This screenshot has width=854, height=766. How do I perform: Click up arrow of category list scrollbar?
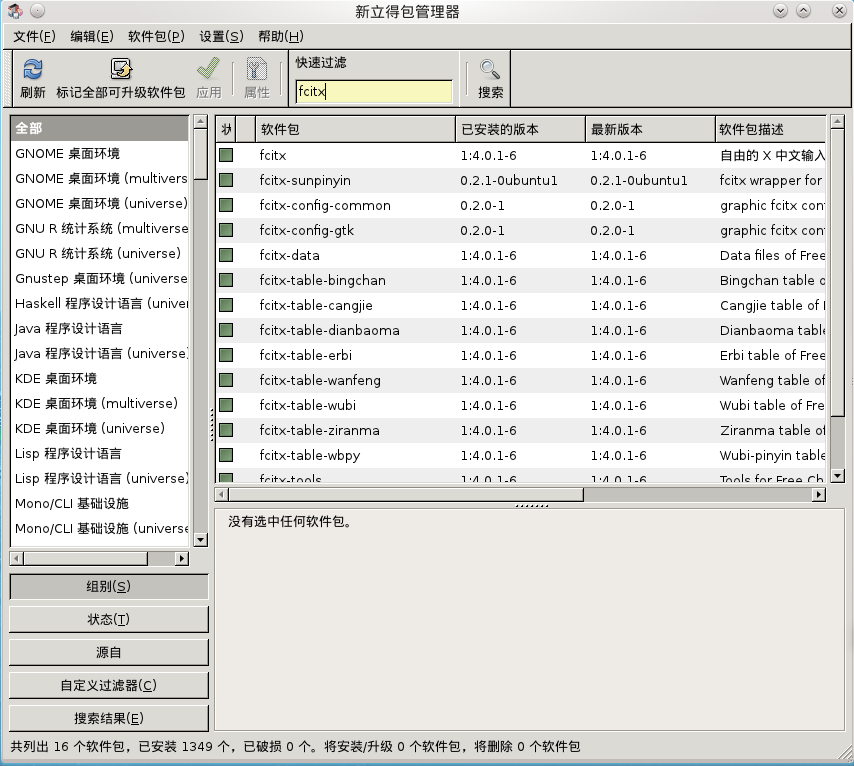click(x=201, y=121)
